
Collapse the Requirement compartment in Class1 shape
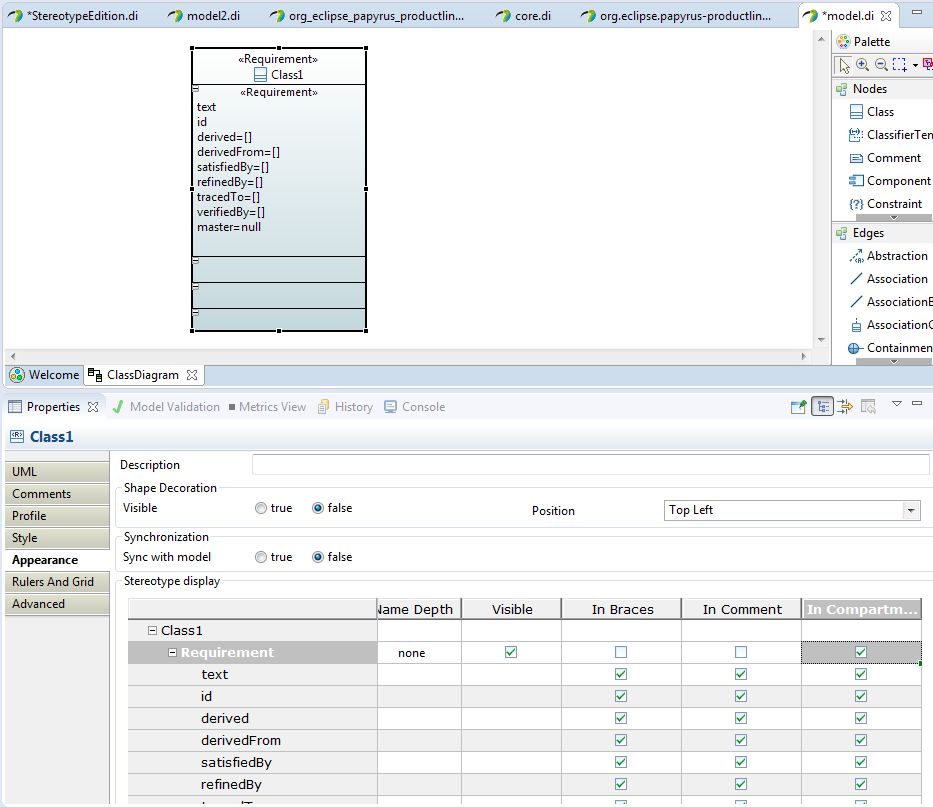[196, 89]
